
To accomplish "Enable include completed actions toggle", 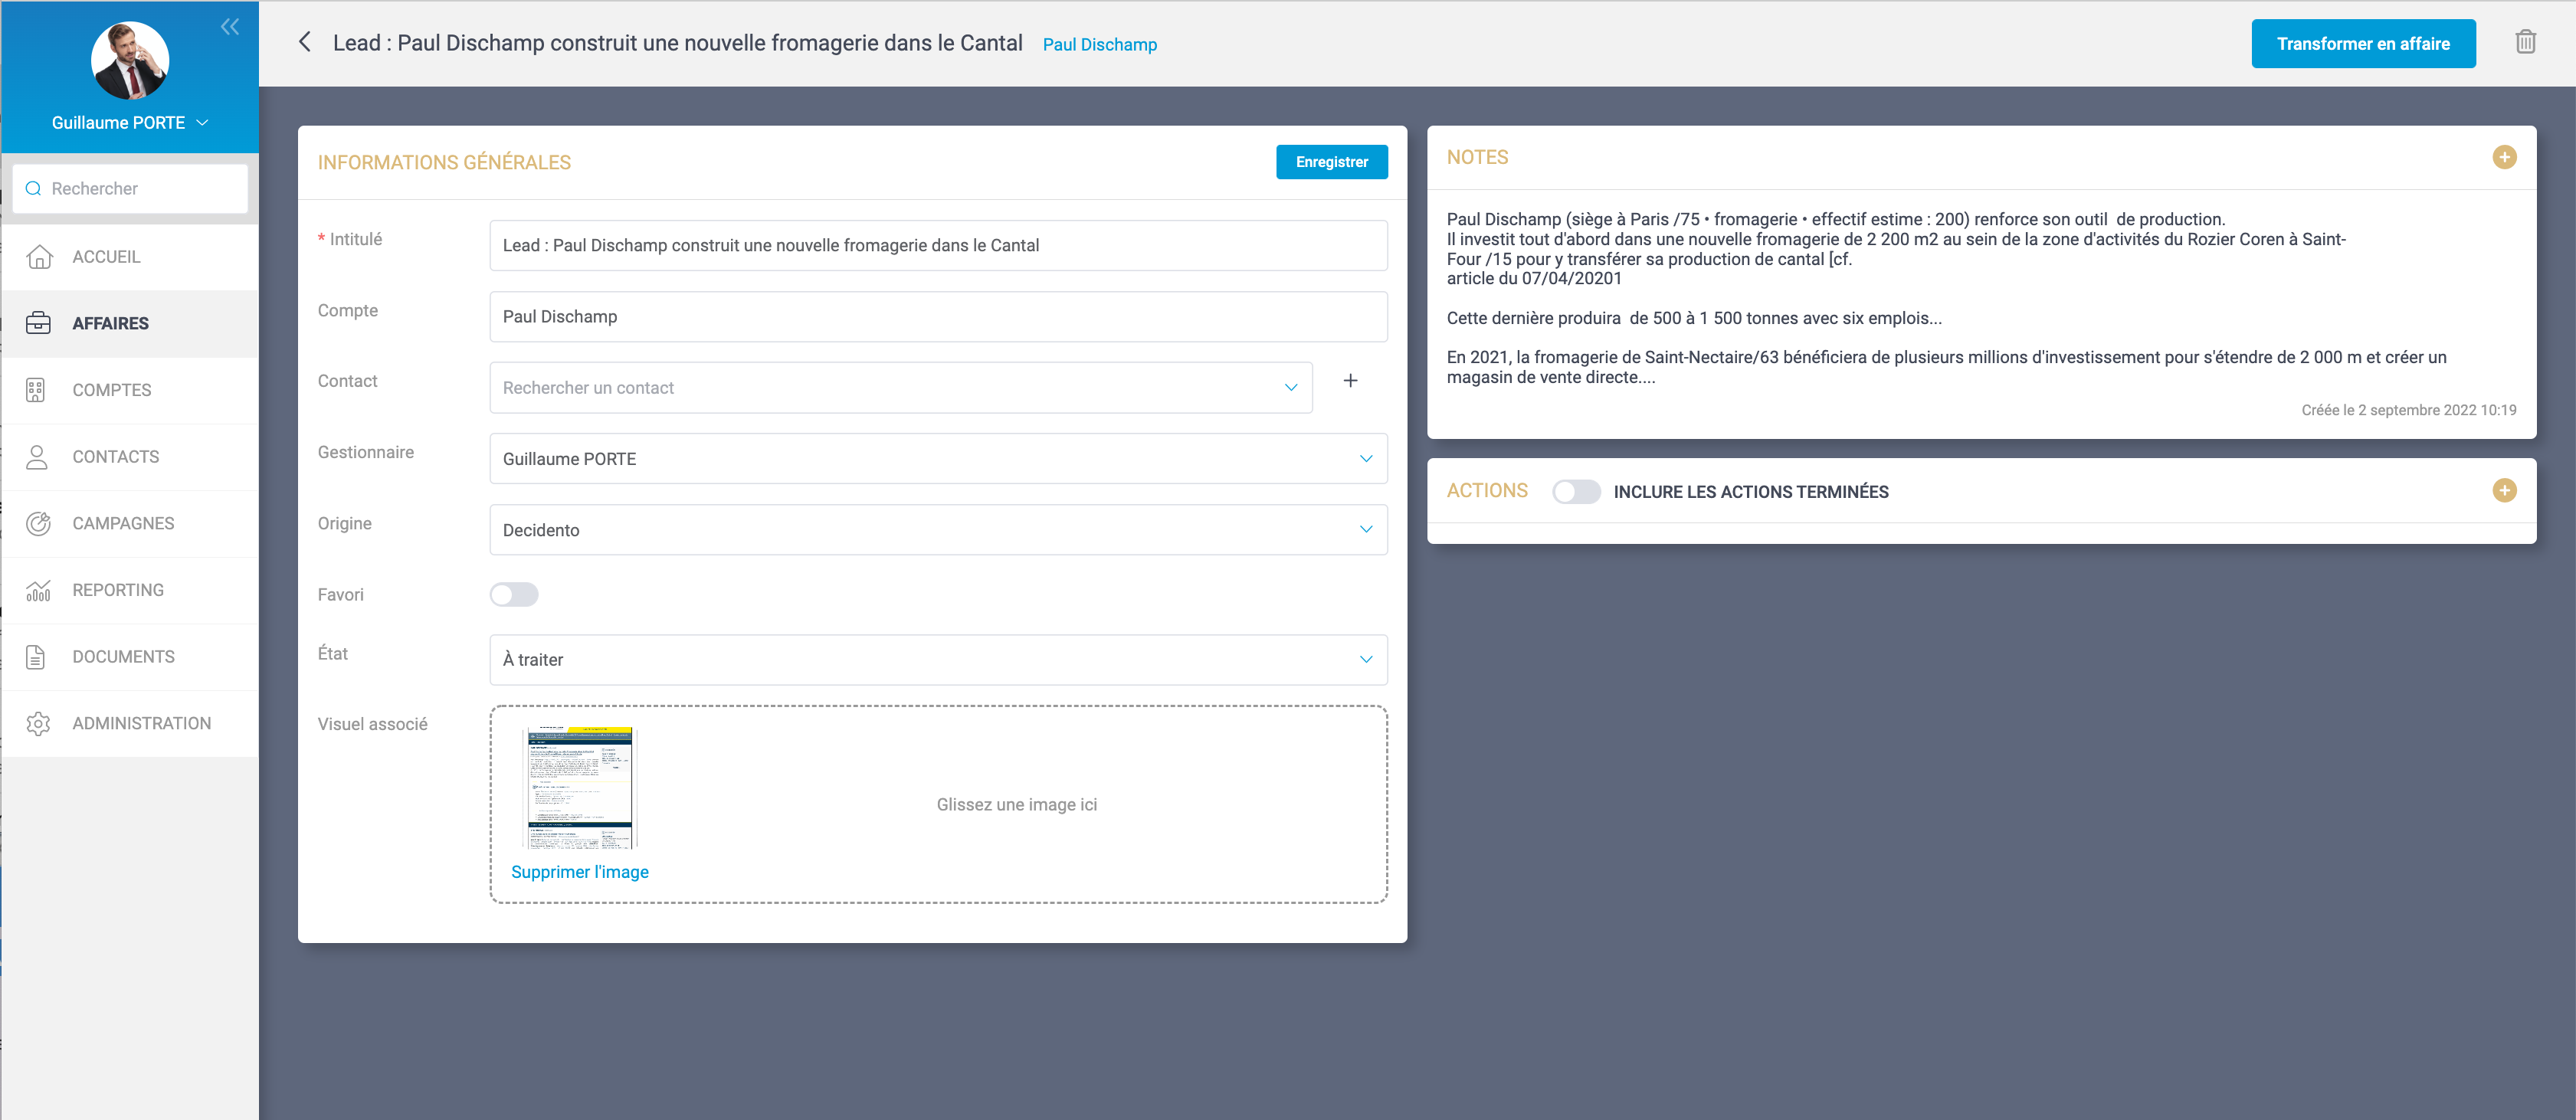I will (x=1575, y=491).
